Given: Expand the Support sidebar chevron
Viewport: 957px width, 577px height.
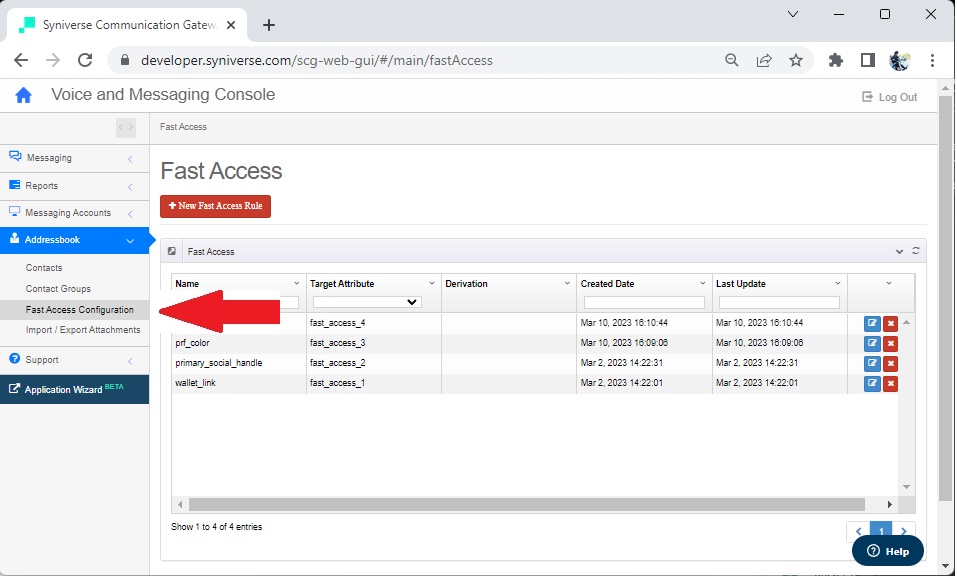Looking at the screenshot, I should pyautogui.click(x=130, y=361).
